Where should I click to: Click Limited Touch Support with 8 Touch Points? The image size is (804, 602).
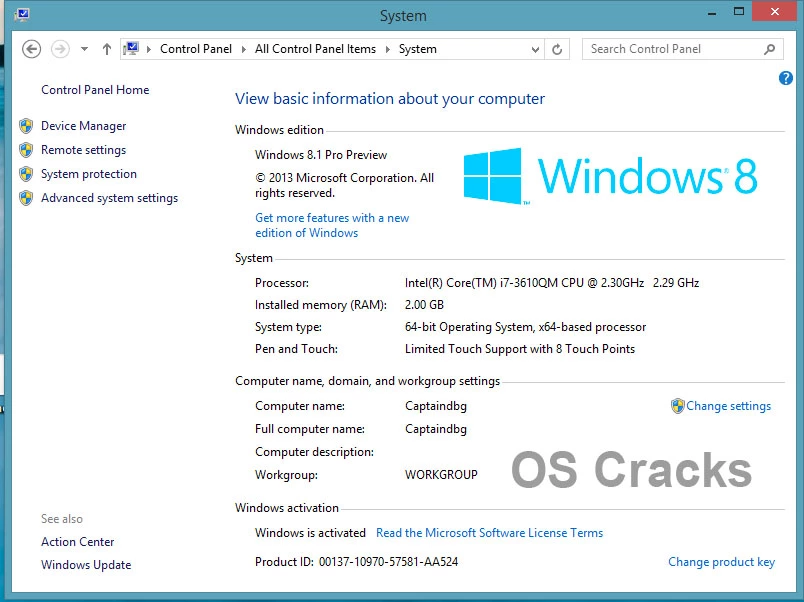point(520,349)
